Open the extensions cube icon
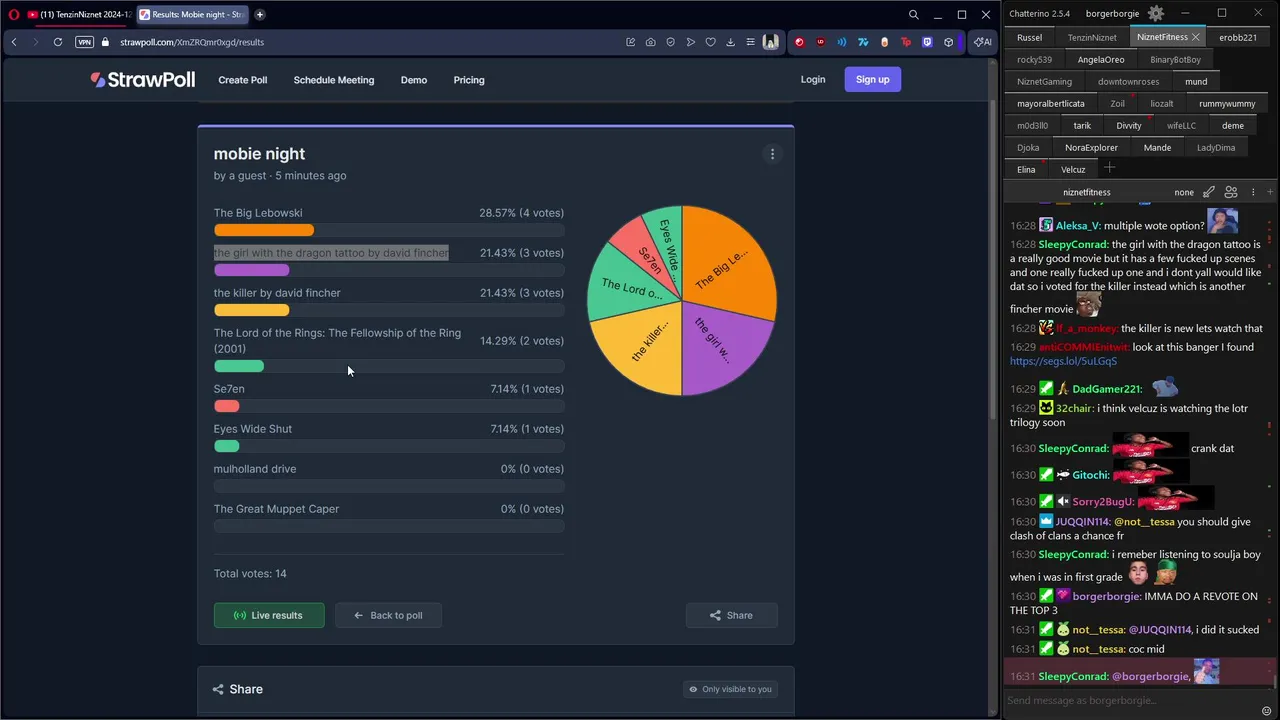 coord(948,42)
